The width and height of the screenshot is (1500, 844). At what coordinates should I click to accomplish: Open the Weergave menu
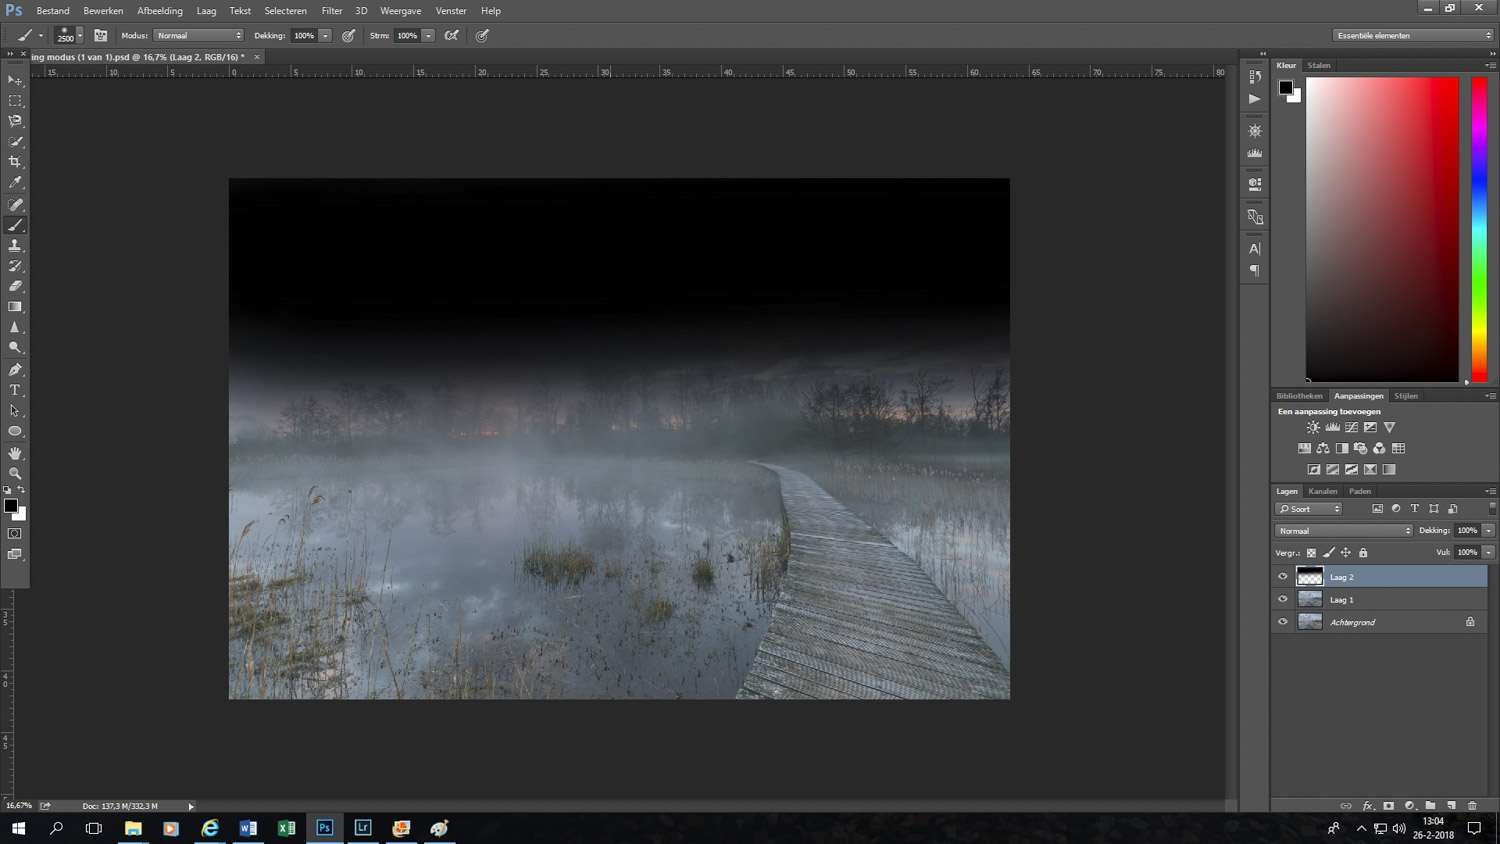(400, 11)
